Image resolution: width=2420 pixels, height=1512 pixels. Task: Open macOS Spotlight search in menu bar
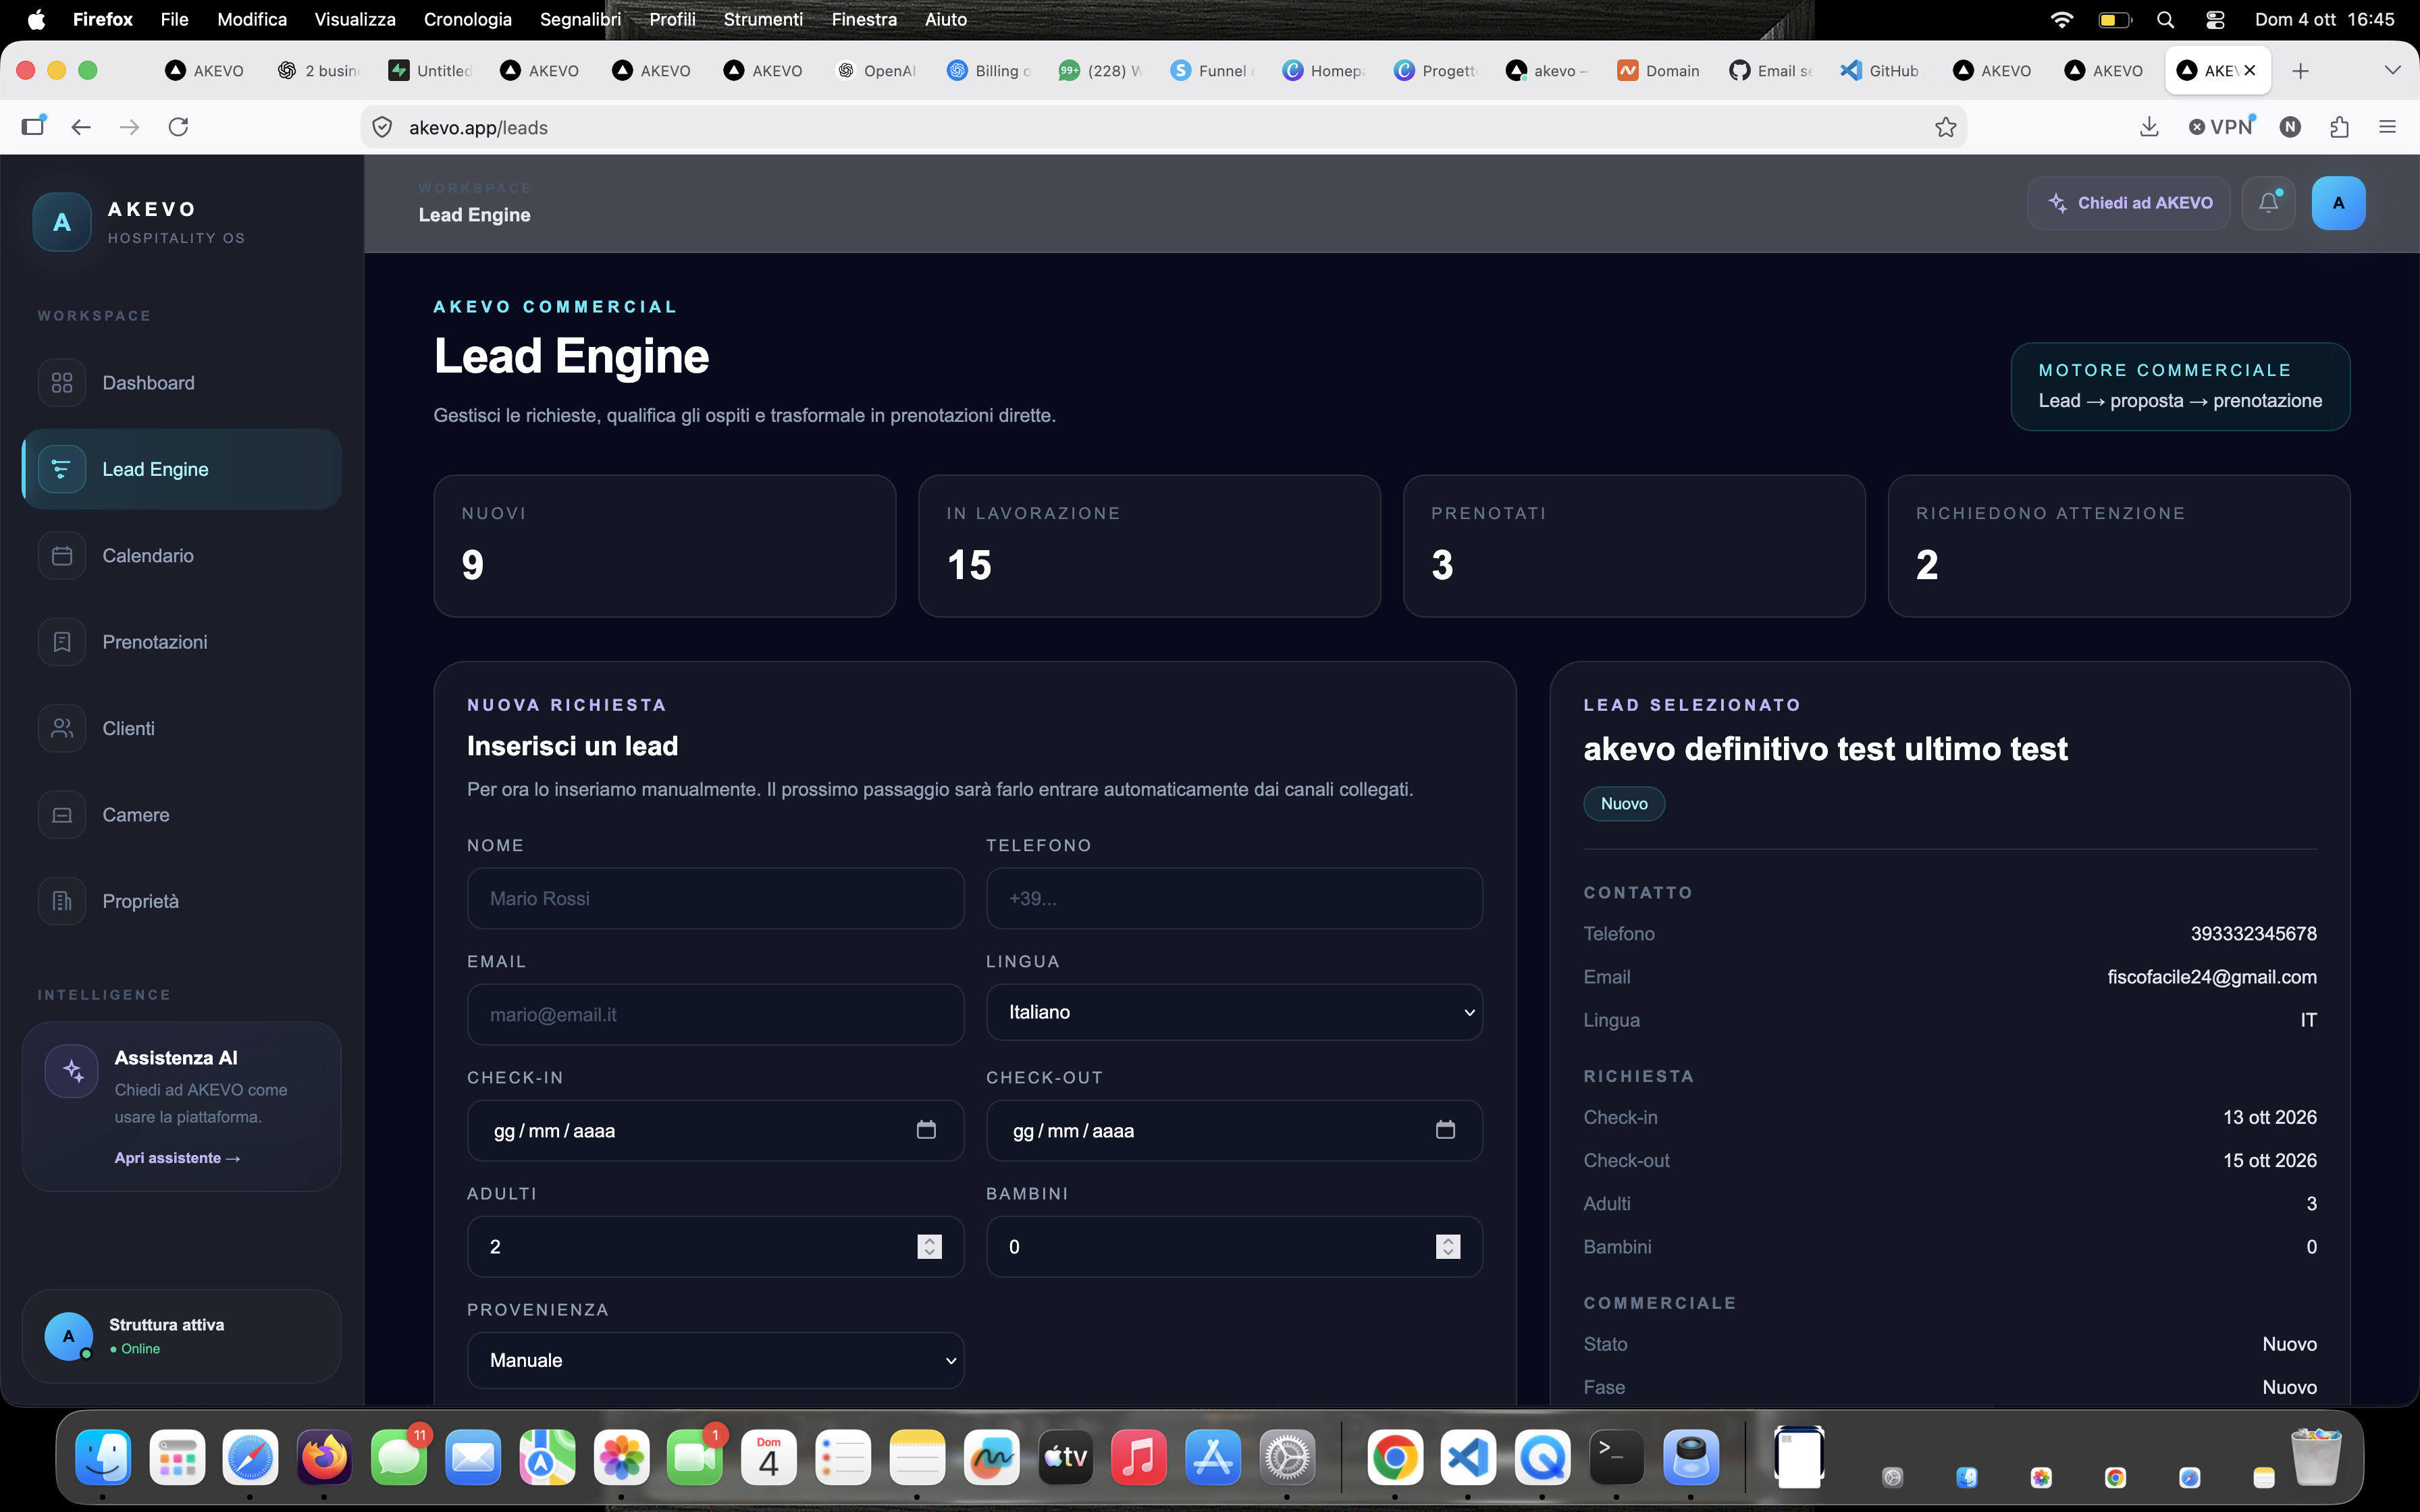pyautogui.click(x=2165, y=19)
